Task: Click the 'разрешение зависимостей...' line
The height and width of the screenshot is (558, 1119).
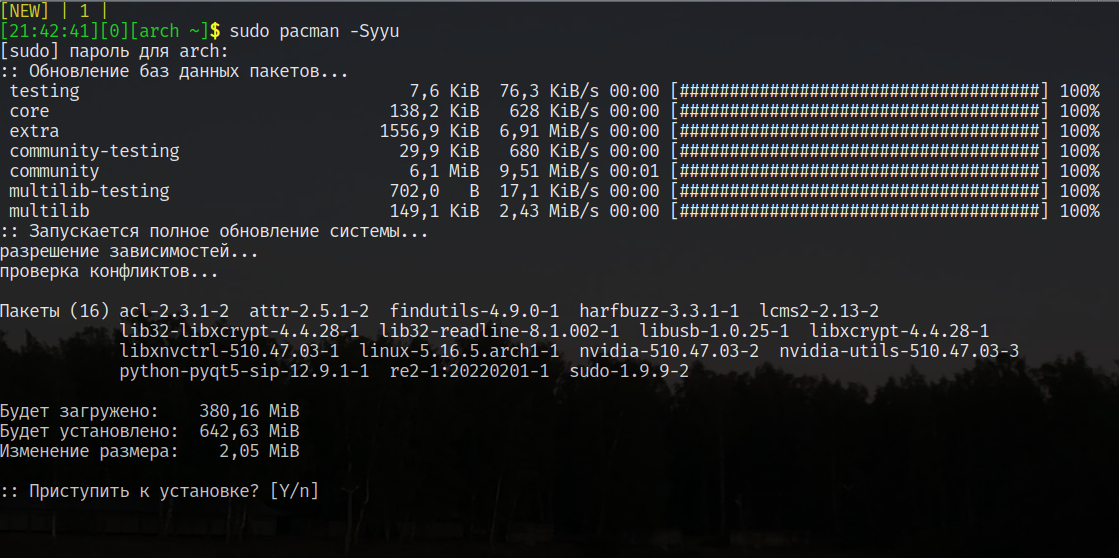Action: [x=129, y=252]
